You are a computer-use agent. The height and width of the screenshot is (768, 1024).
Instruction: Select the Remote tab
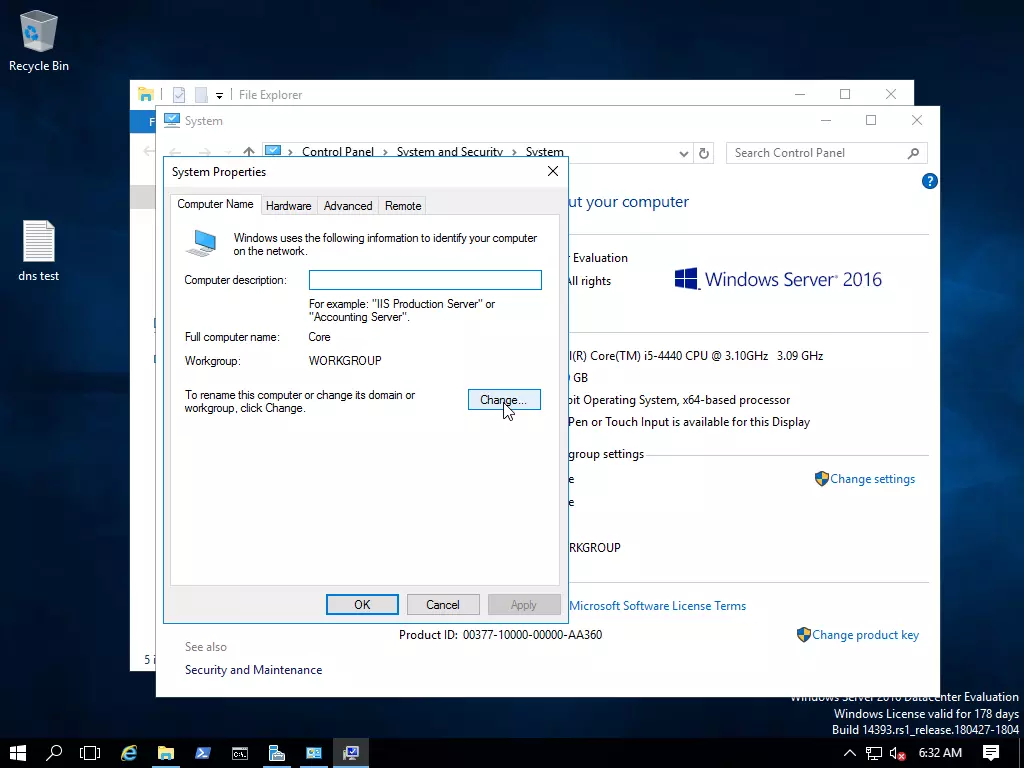coord(403,206)
